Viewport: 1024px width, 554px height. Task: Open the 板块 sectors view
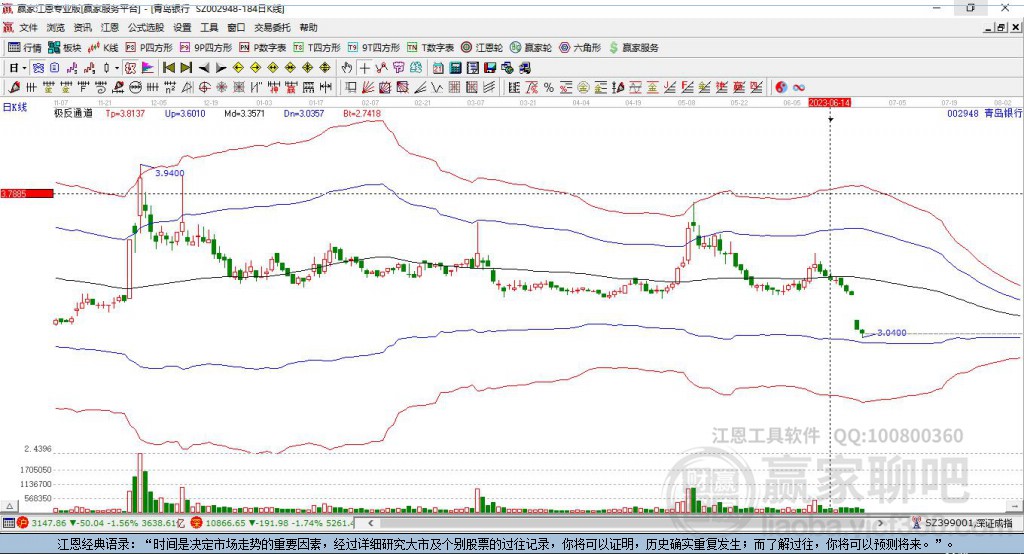pos(65,48)
